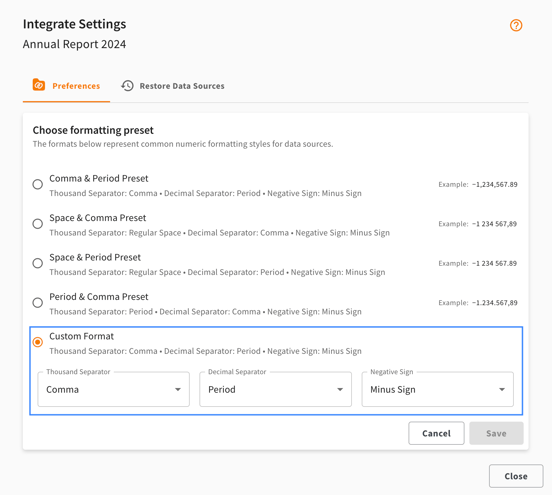Close the Integrate Settings dialog
The image size is (552, 495).
pos(516,476)
